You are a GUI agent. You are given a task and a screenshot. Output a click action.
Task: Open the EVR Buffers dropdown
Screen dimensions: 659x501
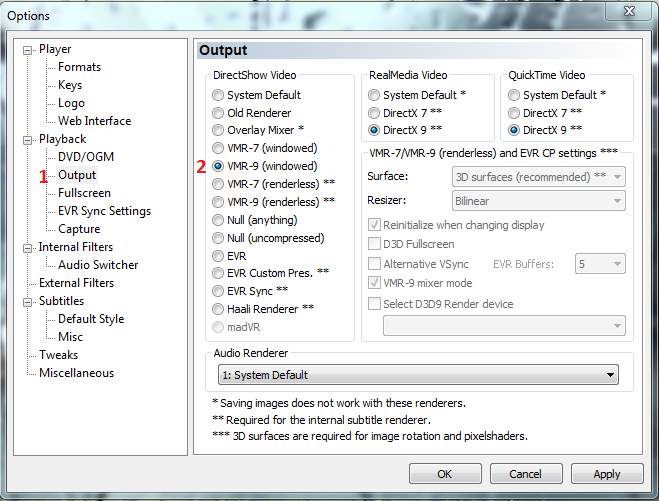click(x=600, y=264)
